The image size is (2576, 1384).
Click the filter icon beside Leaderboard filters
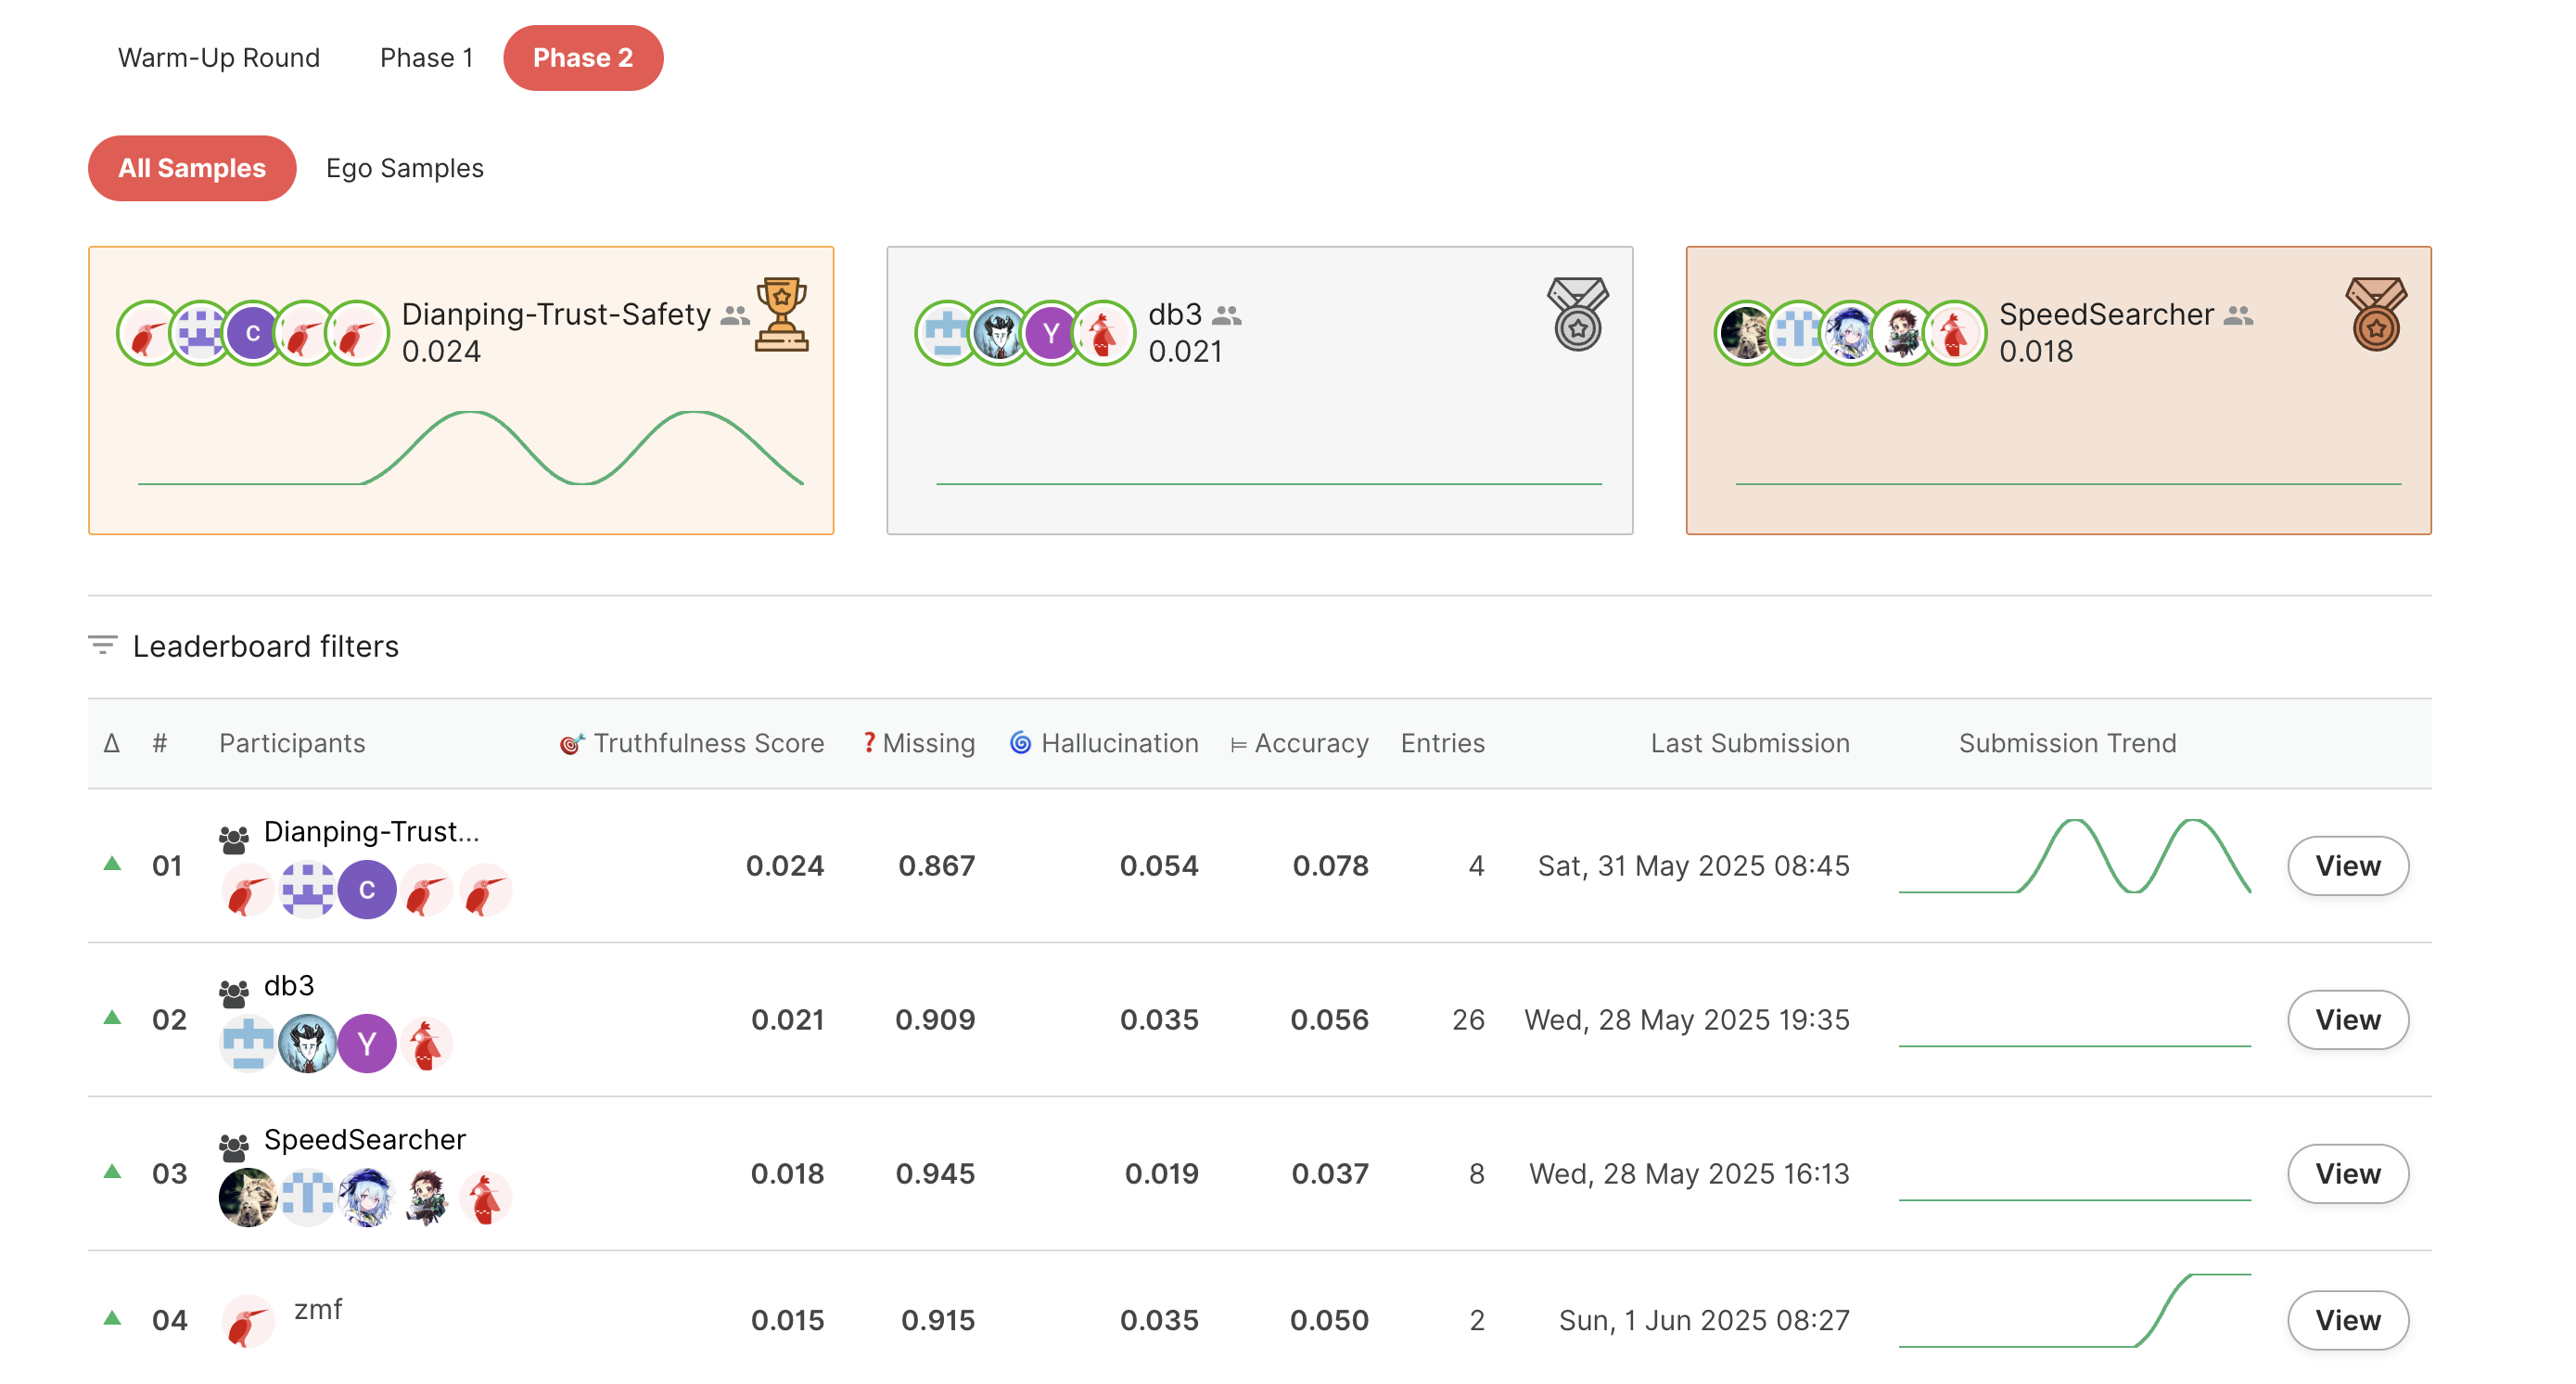[x=102, y=645]
